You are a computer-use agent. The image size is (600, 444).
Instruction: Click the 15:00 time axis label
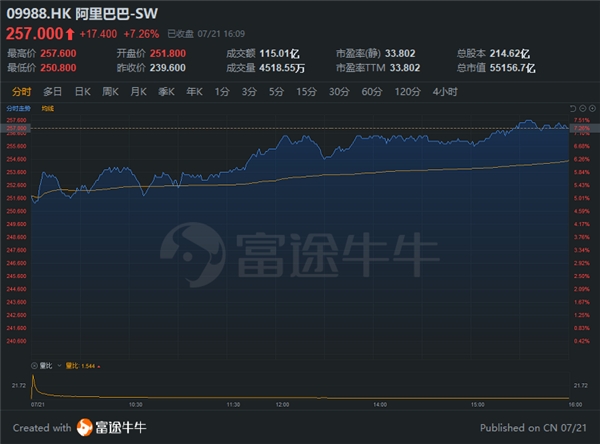pos(478,405)
